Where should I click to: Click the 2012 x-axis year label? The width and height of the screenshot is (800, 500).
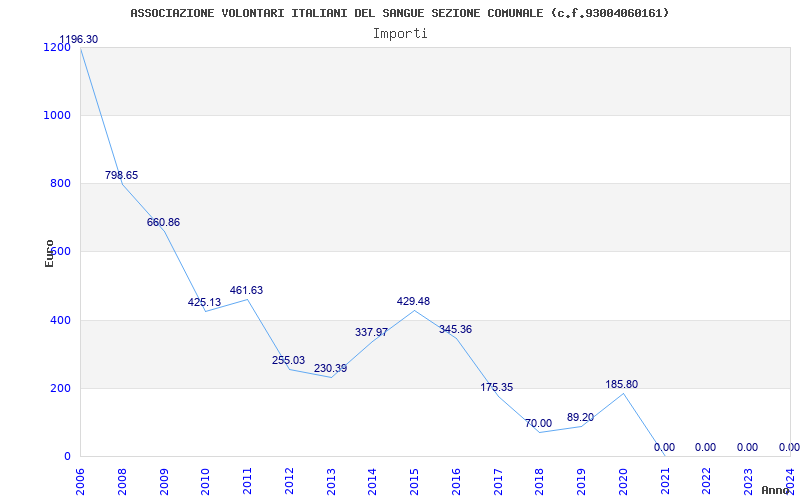(x=289, y=482)
